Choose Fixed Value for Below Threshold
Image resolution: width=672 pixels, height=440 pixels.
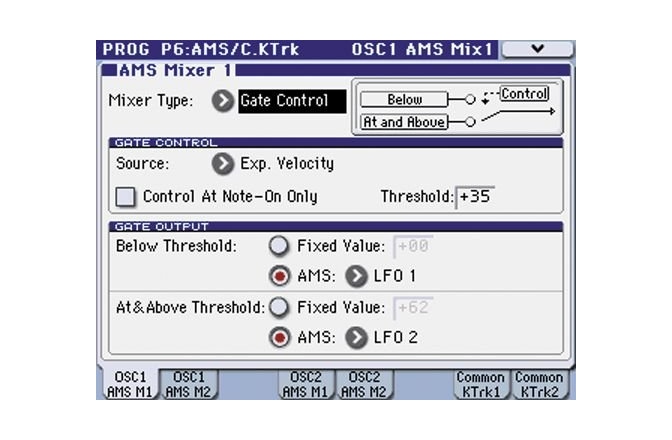pyautogui.click(x=279, y=246)
